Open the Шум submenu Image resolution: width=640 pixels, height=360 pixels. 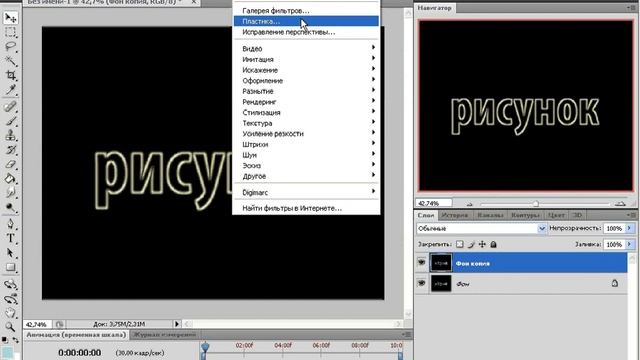[x=306, y=155]
